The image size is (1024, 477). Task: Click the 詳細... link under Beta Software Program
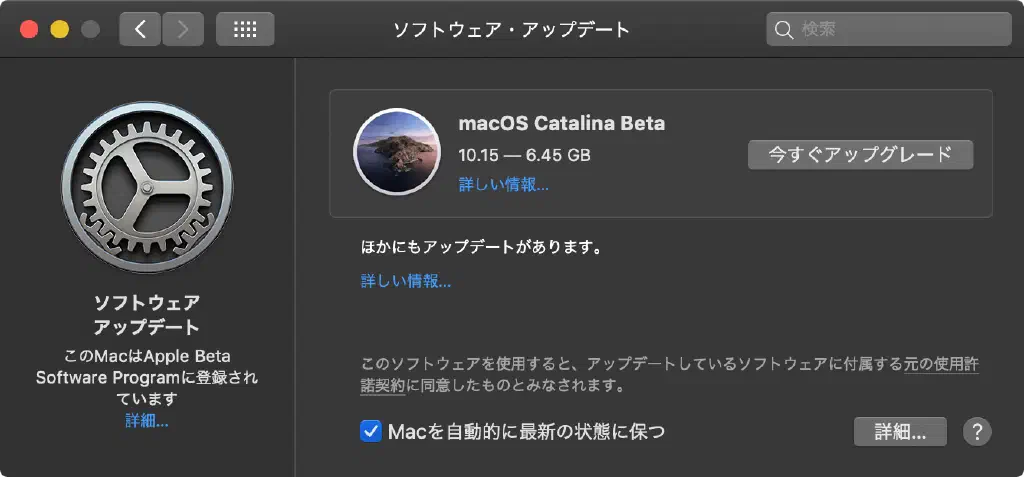[147, 421]
